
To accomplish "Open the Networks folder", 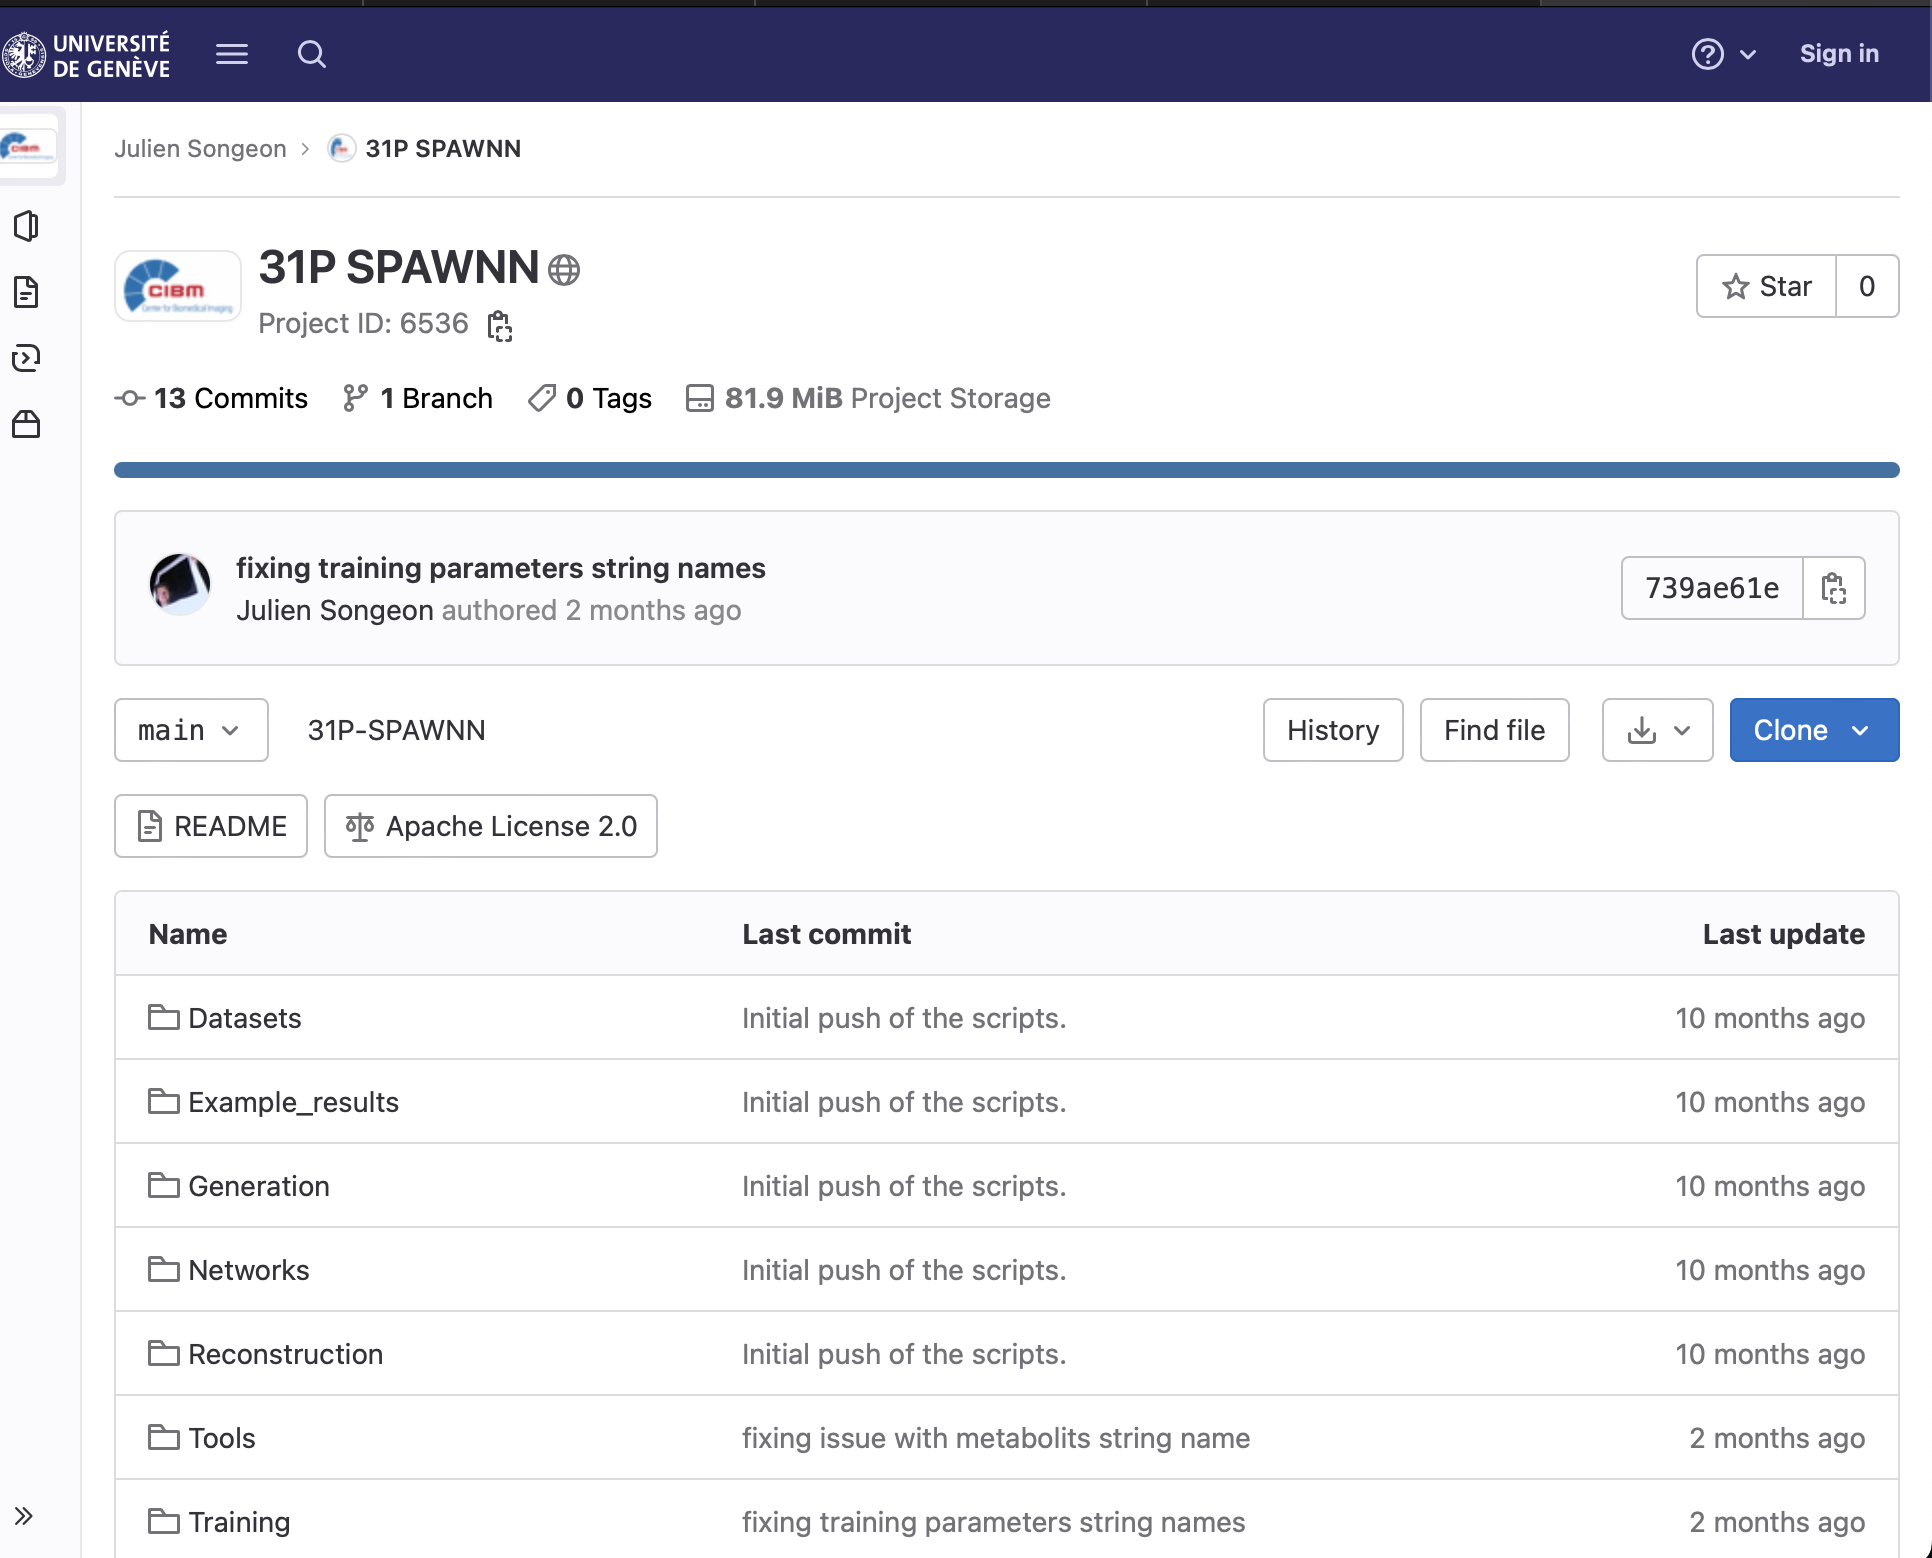I will 248,1270.
